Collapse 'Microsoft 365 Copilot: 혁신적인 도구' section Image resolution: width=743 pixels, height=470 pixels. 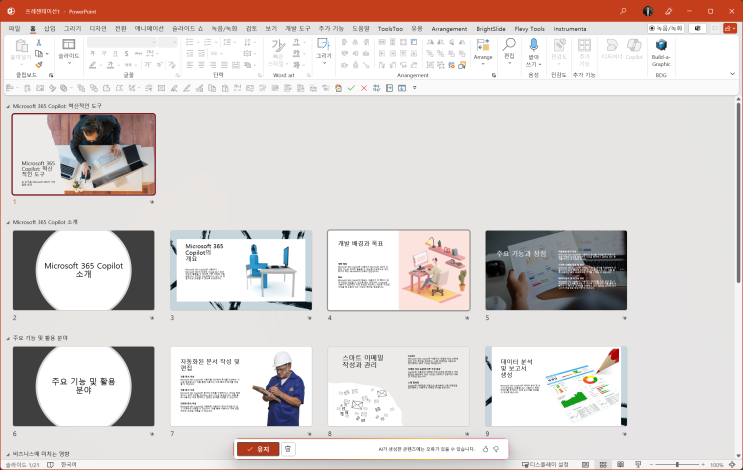[x=8, y=106]
